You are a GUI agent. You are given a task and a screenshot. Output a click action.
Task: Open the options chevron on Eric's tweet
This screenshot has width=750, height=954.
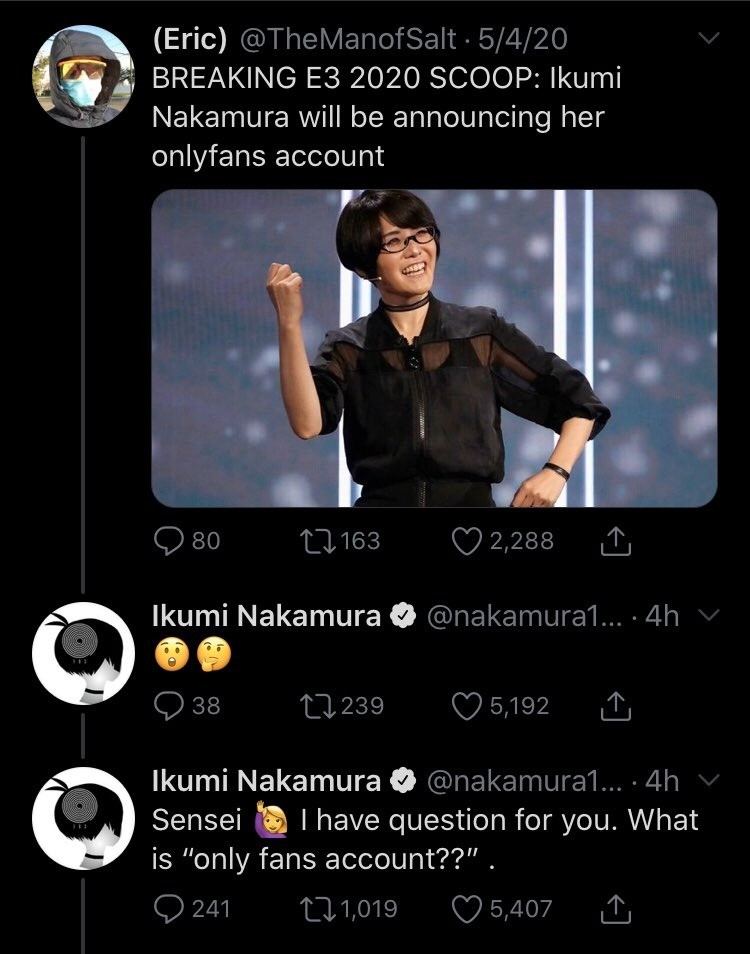click(708, 40)
